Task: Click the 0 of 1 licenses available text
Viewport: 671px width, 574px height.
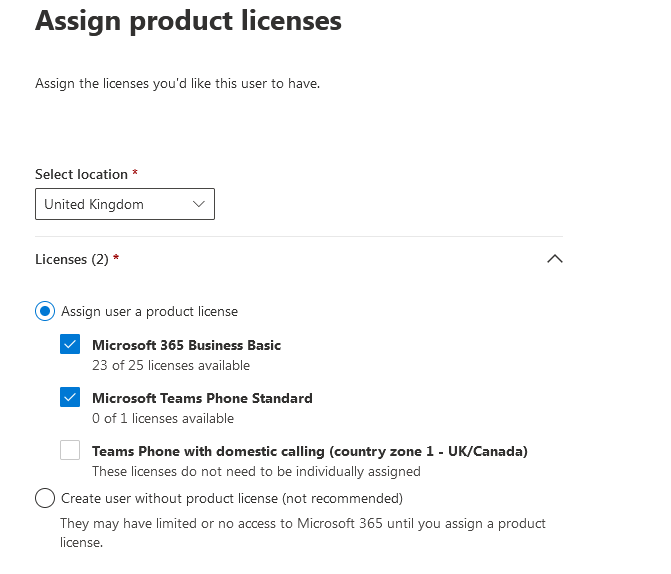Action: (163, 418)
